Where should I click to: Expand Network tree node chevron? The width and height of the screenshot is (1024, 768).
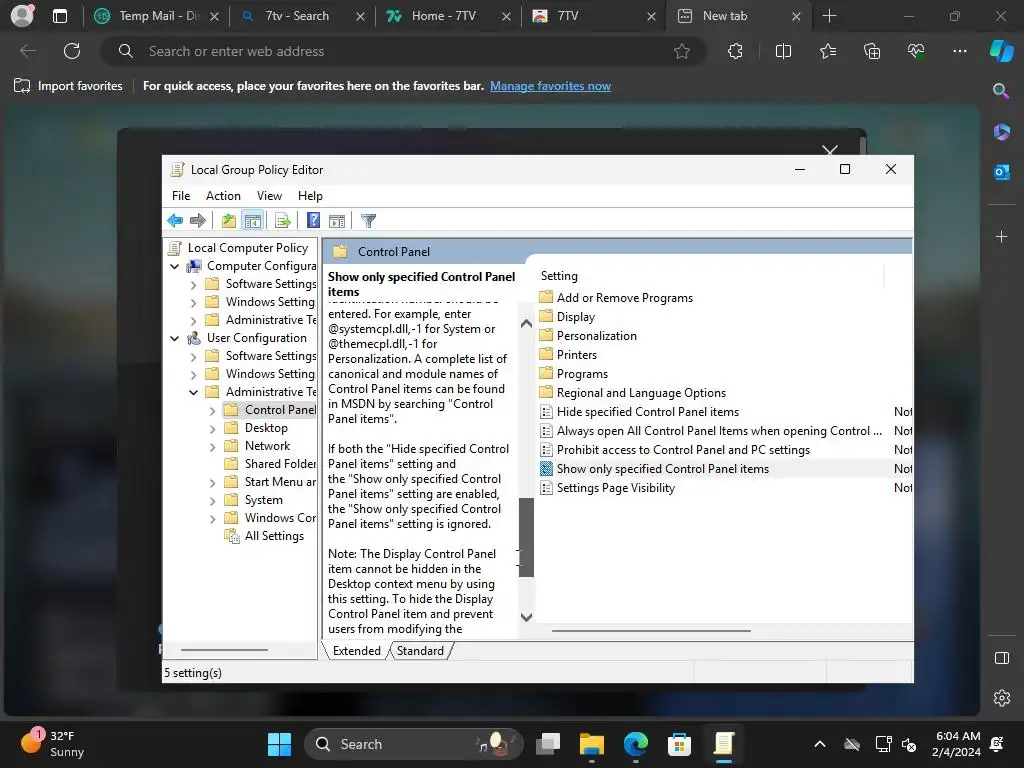[212, 447]
